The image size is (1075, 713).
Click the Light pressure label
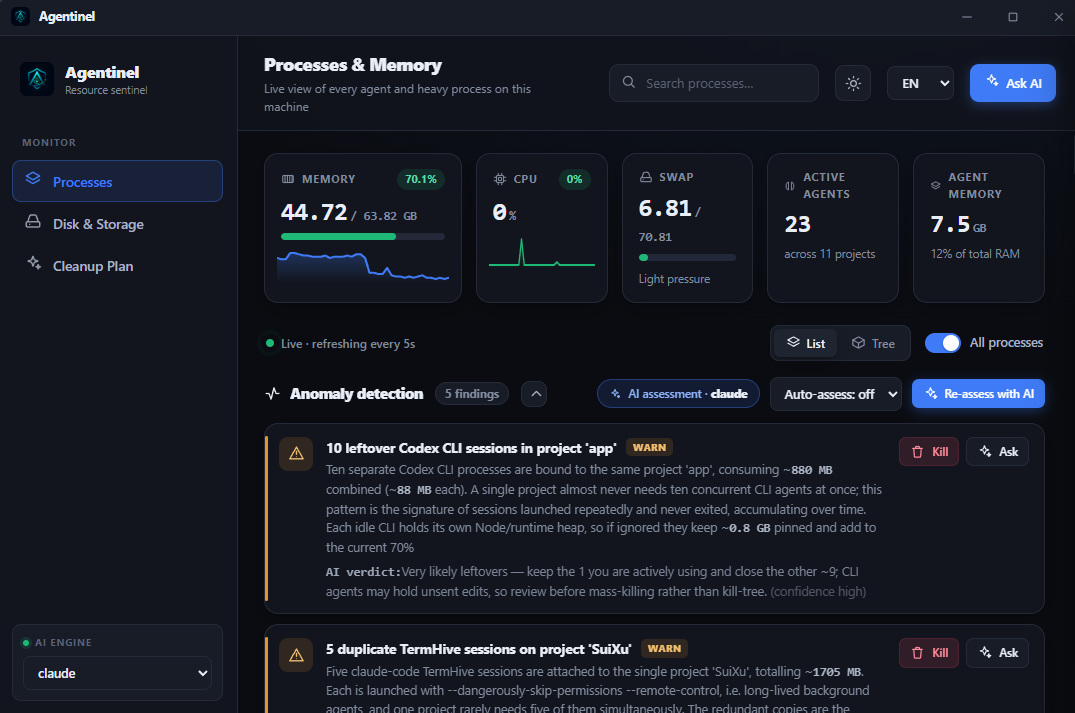click(675, 279)
